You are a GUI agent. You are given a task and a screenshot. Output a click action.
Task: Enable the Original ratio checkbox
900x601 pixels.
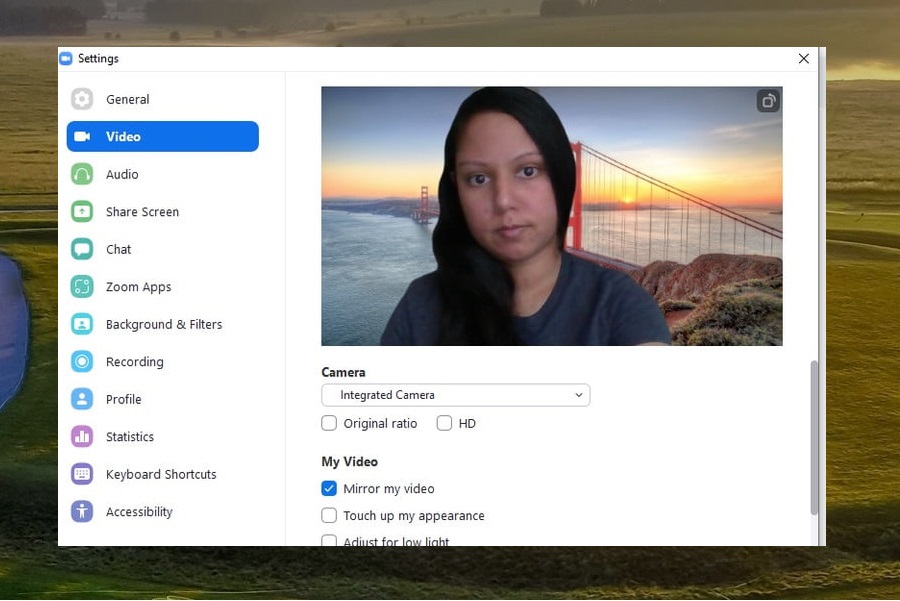329,423
